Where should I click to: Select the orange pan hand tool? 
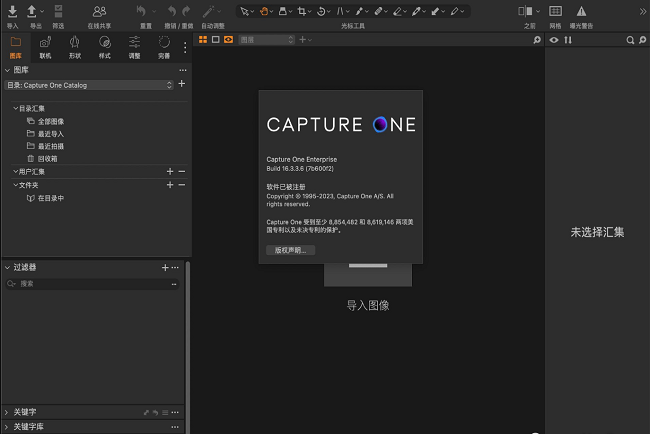coord(264,12)
